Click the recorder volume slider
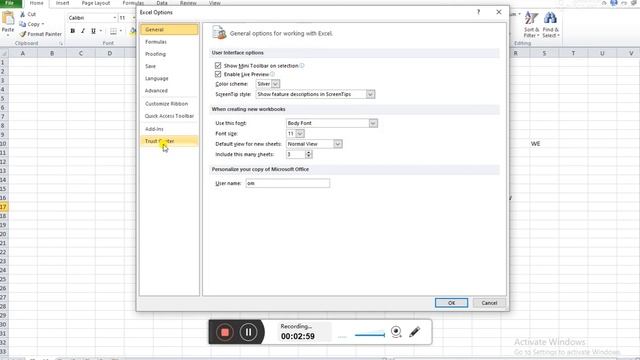This screenshot has width=640, height=360. (x=370, y=335)
